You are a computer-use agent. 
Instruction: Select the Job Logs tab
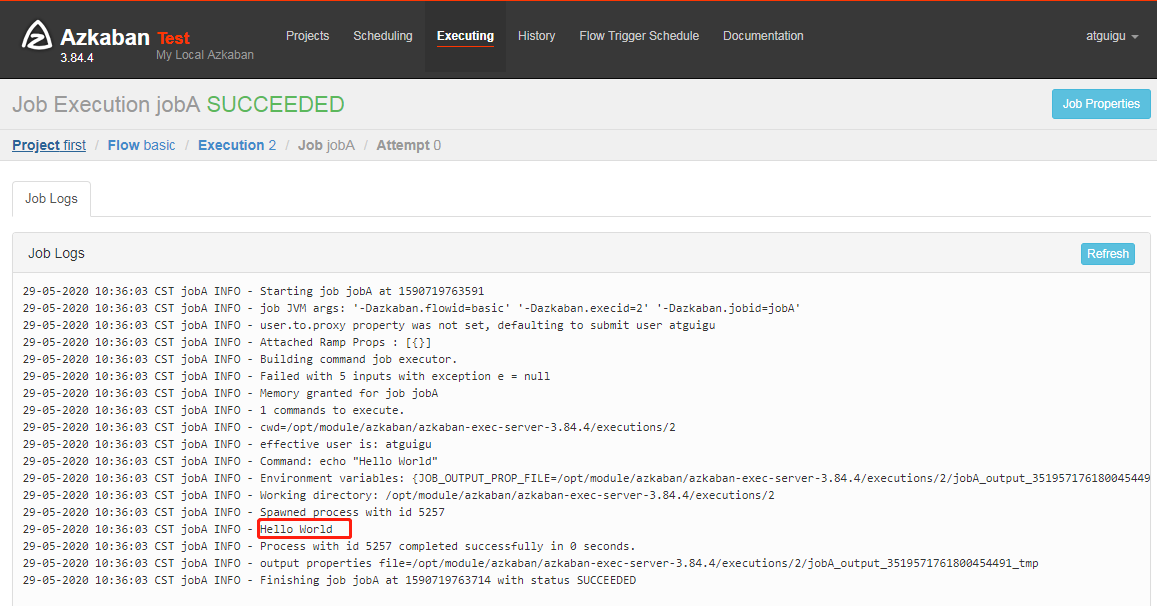coord(52,199)
